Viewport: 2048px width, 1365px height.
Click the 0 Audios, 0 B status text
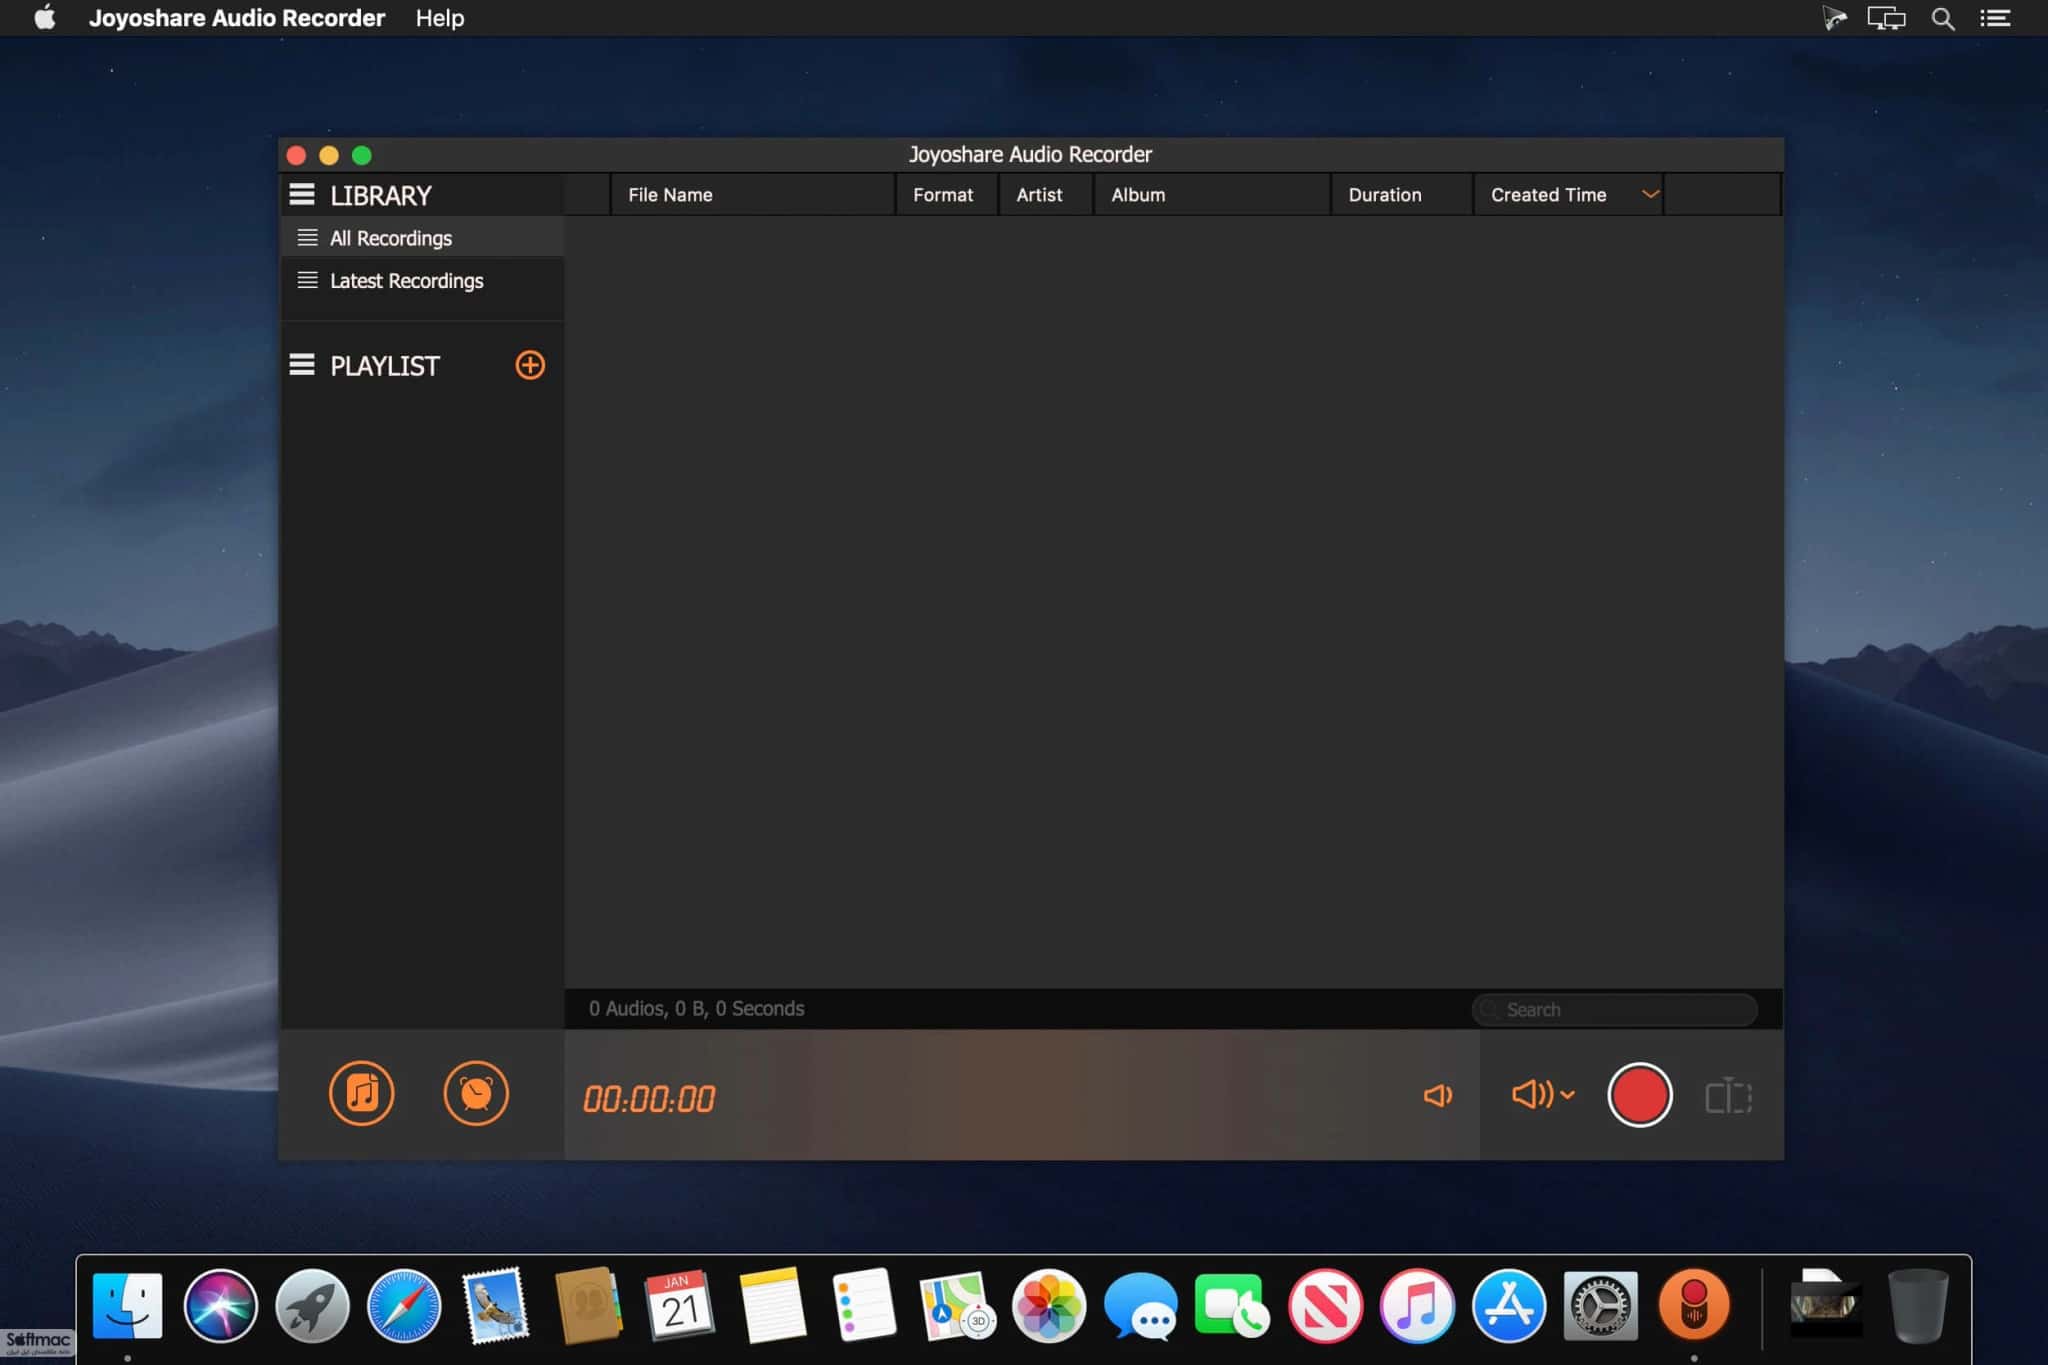(696, 1008)
